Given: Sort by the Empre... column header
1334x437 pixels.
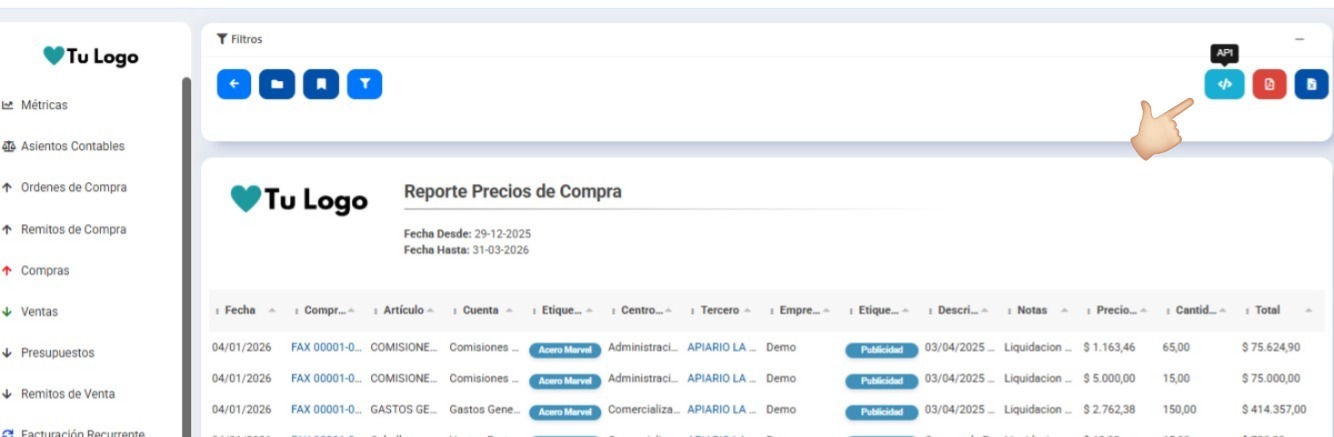Looking at the screenshot, I should 802,310.
